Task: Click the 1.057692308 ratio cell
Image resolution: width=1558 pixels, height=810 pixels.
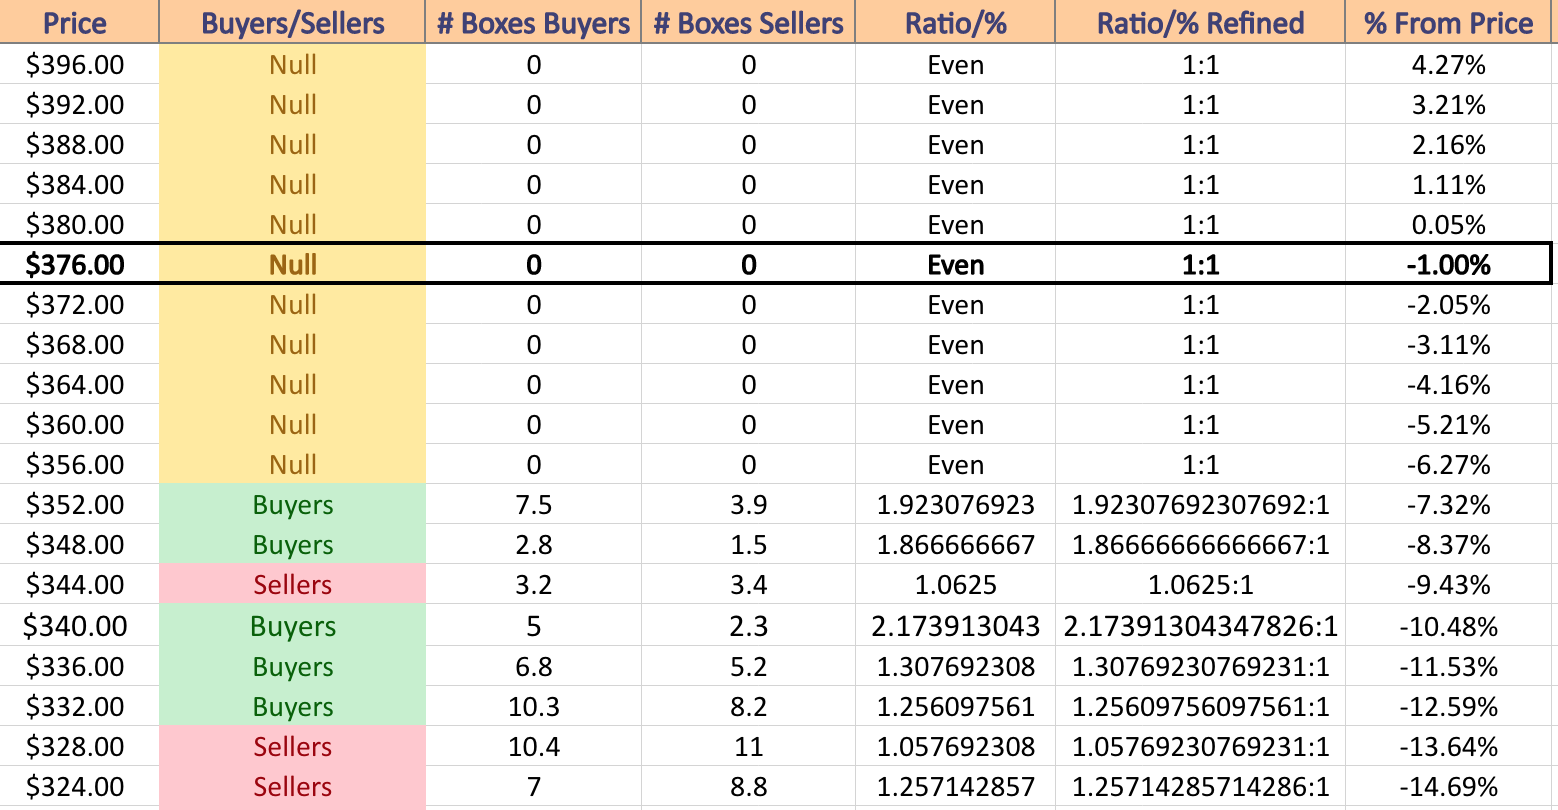Action: click(955, 747)
